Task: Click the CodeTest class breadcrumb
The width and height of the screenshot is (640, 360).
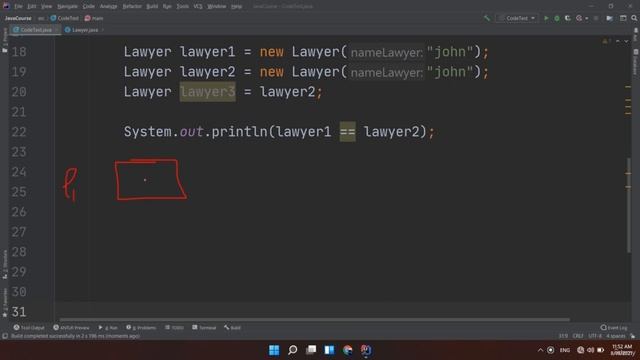Action: (x=64, y=18)
